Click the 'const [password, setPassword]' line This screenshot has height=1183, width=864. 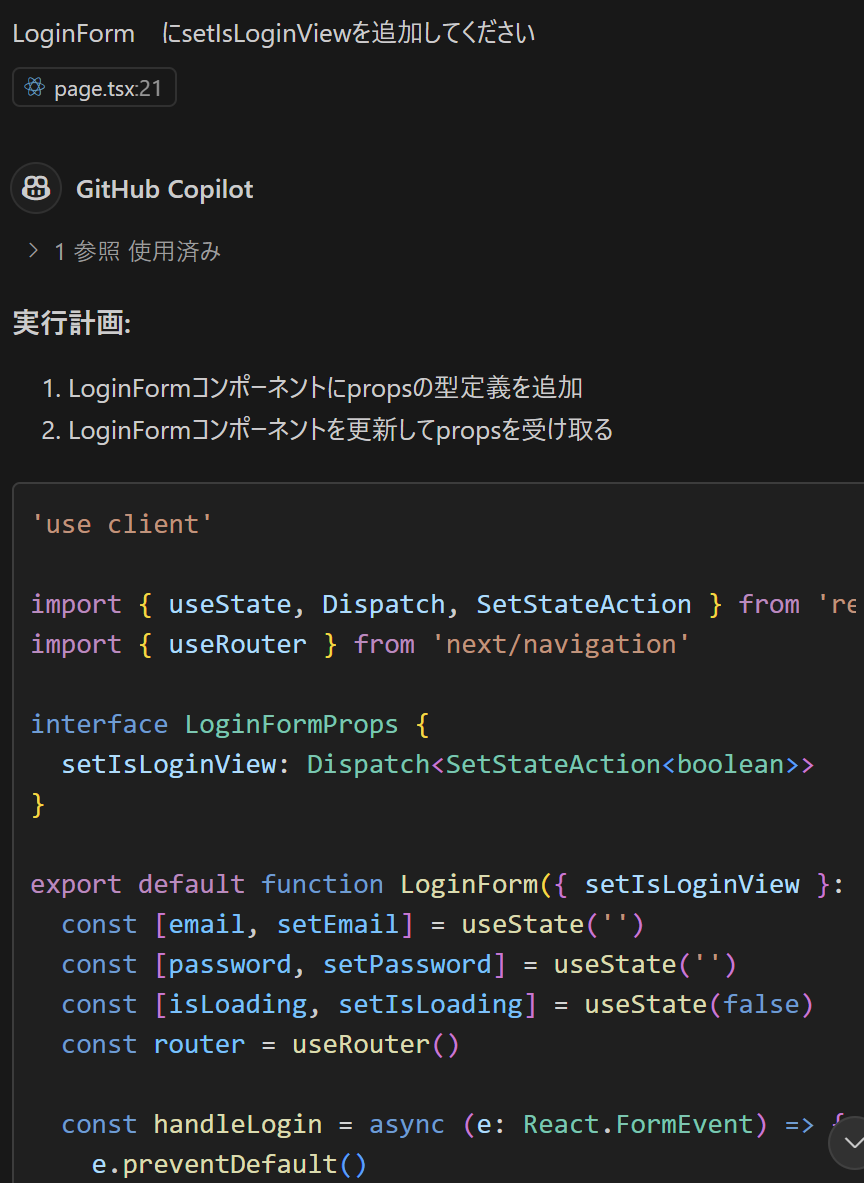coord(398,964)
